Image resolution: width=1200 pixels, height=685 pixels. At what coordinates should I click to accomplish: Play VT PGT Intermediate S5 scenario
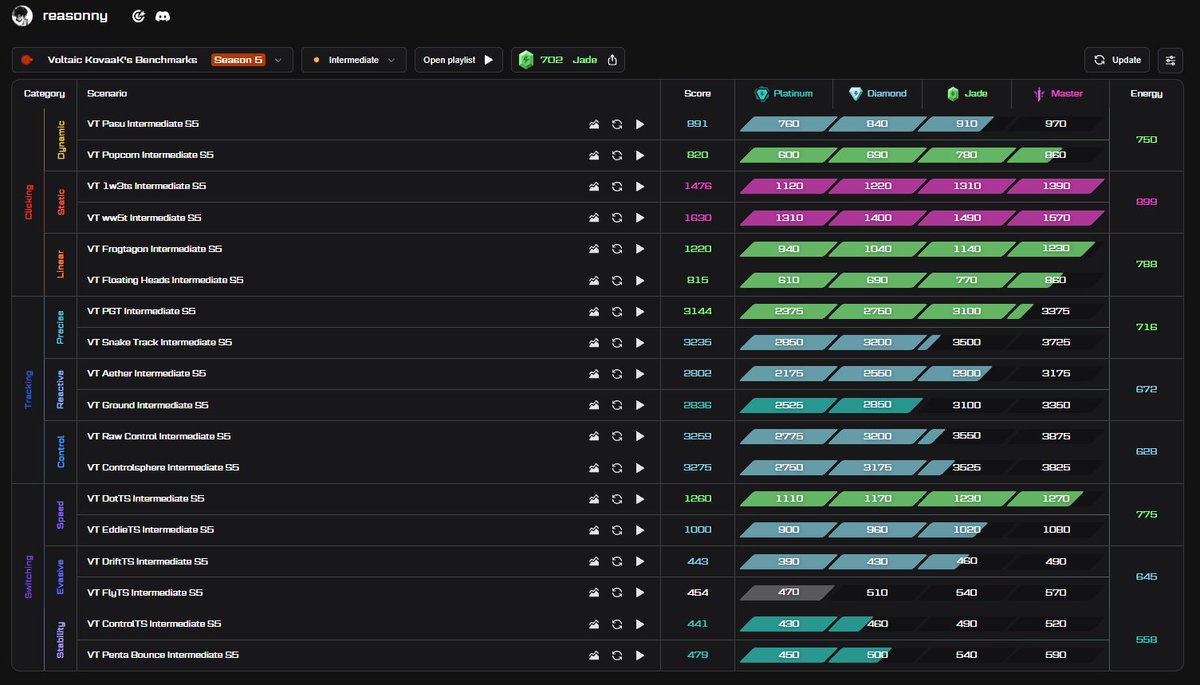click(640, 311)
